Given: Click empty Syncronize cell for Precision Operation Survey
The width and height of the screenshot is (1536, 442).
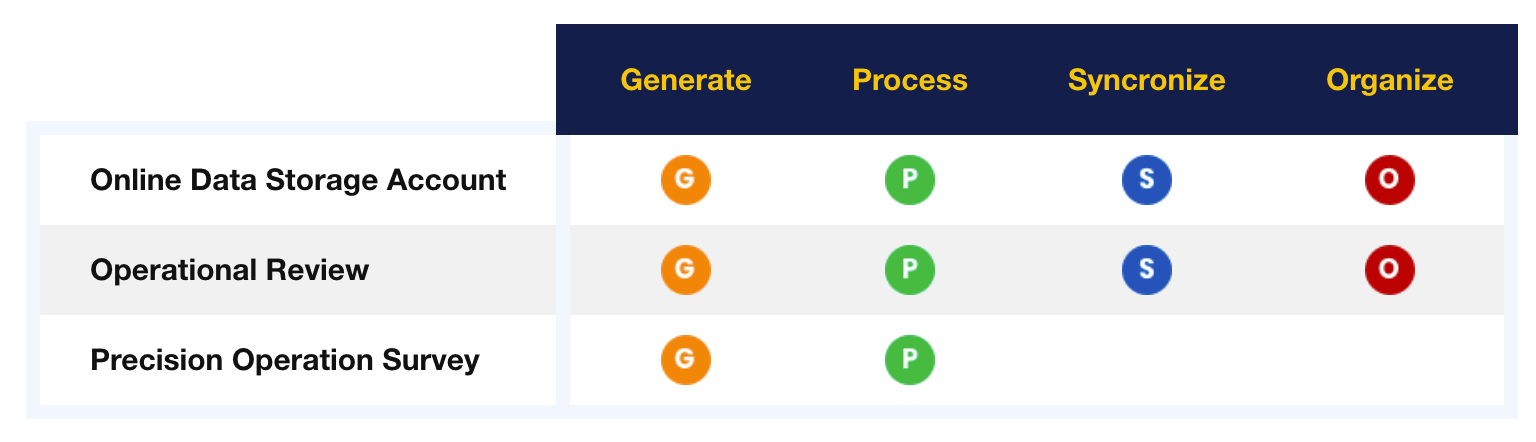Looking at the screenshot, I should tap(1147, 360).
